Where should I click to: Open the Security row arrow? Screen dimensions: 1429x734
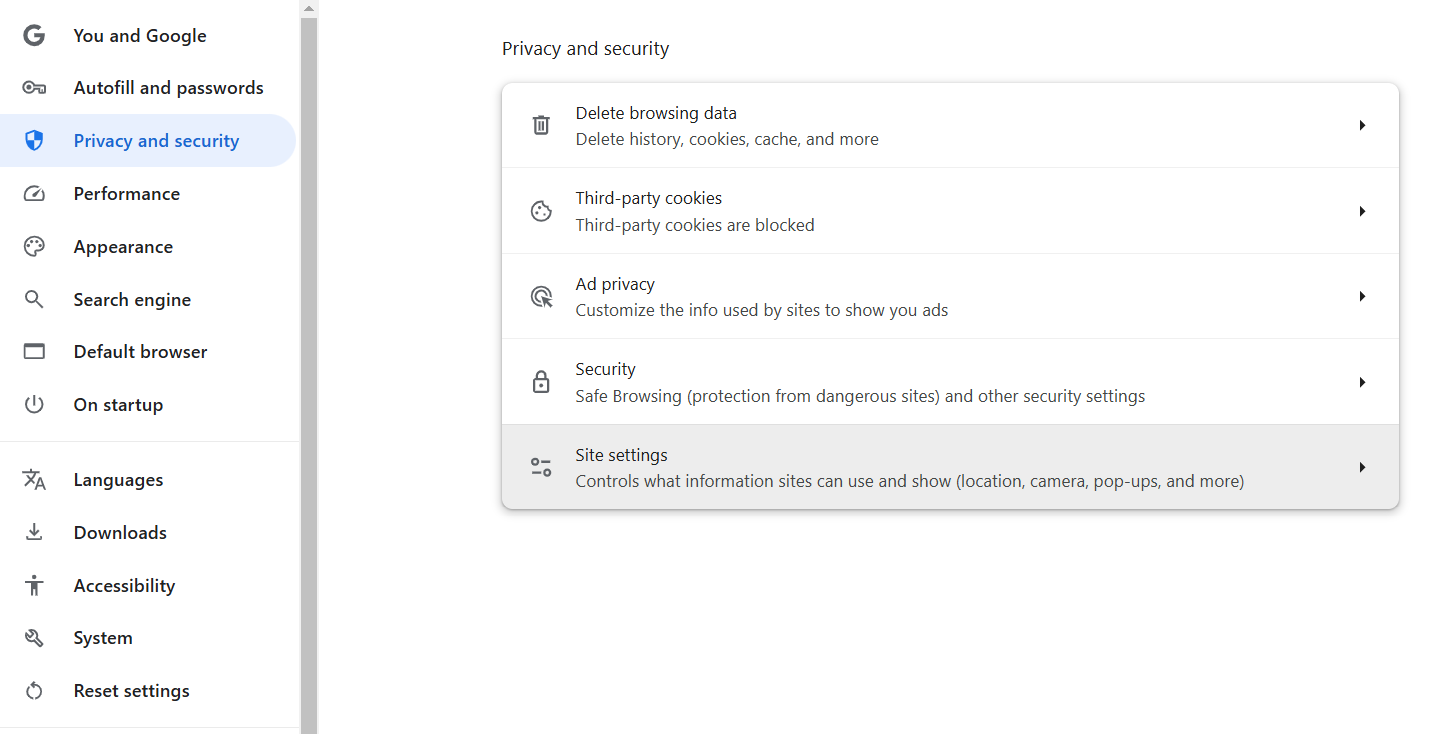(1362, 383)
